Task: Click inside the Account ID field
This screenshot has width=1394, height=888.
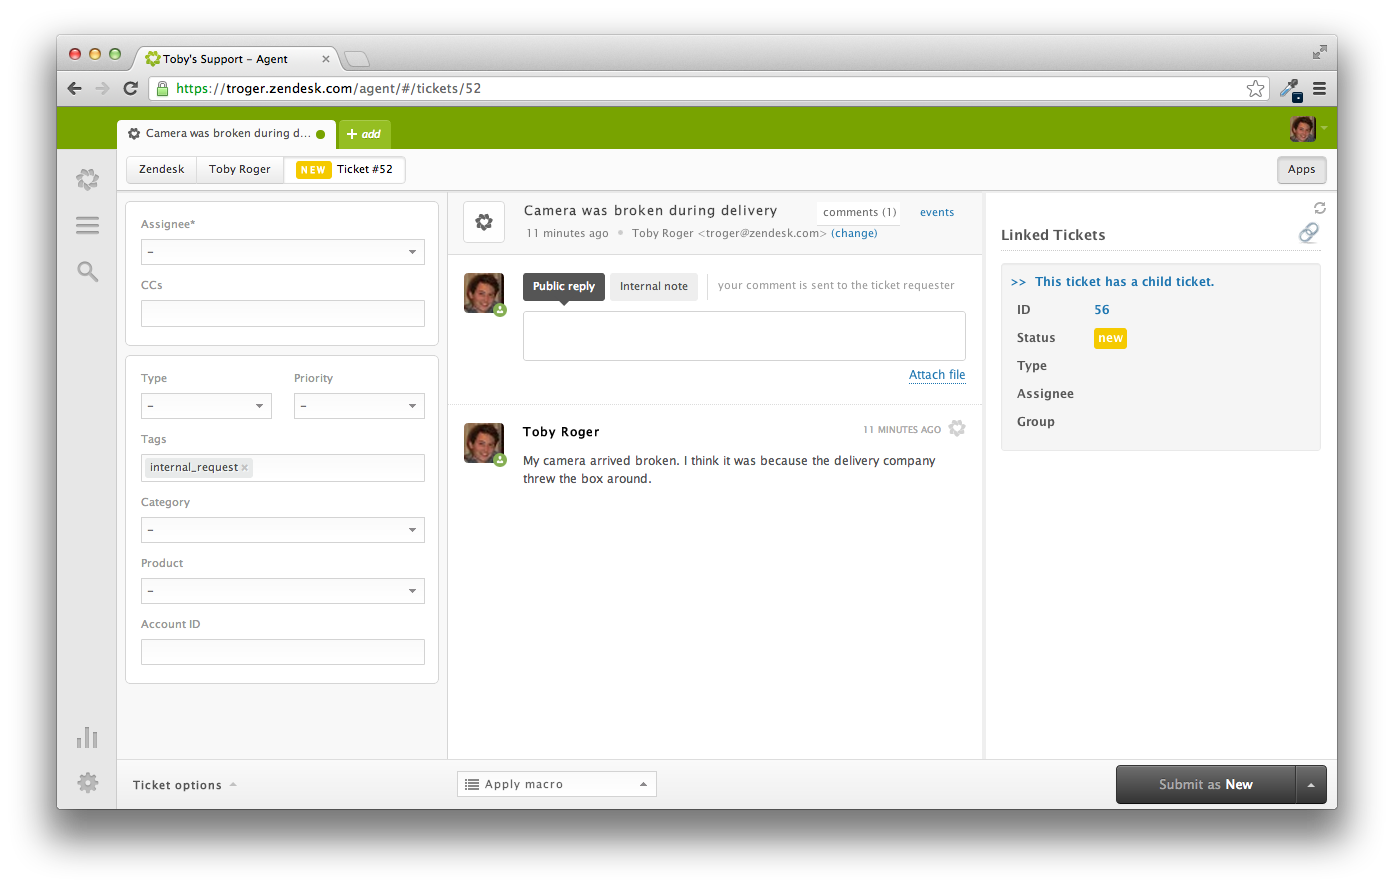Action: click(x=283, y=652)
